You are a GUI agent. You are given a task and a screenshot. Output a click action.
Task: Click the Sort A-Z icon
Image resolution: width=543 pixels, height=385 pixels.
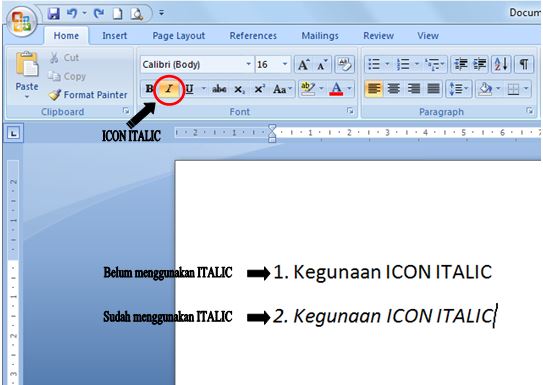(x=501, y=64)
